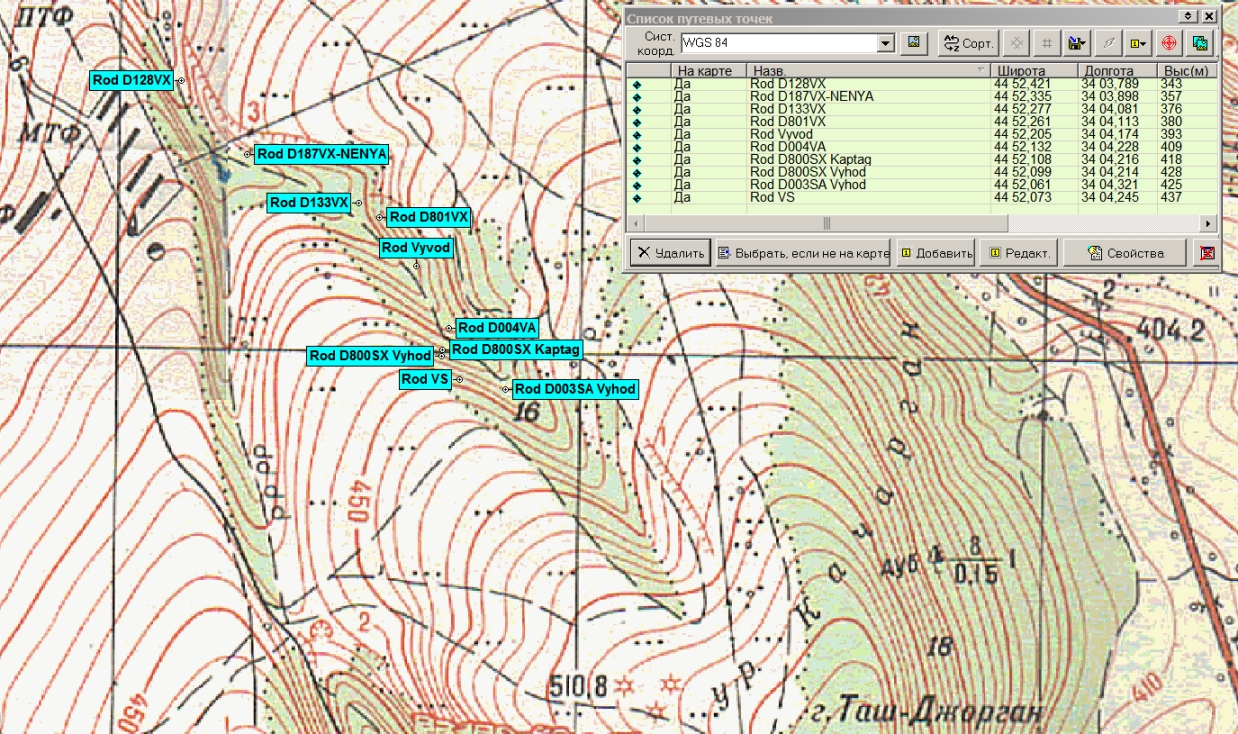Screen dimensions: 1238x734
Task: Click the Добавить add waypoint button
Action: (x=936, y=253)
